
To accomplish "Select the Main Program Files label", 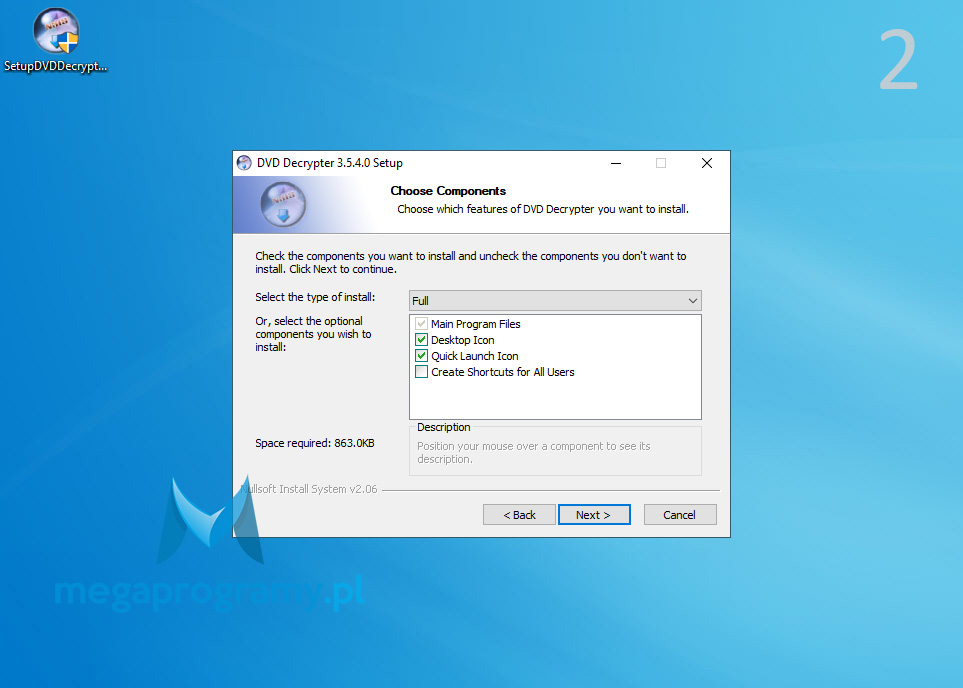I will (475, 324).
